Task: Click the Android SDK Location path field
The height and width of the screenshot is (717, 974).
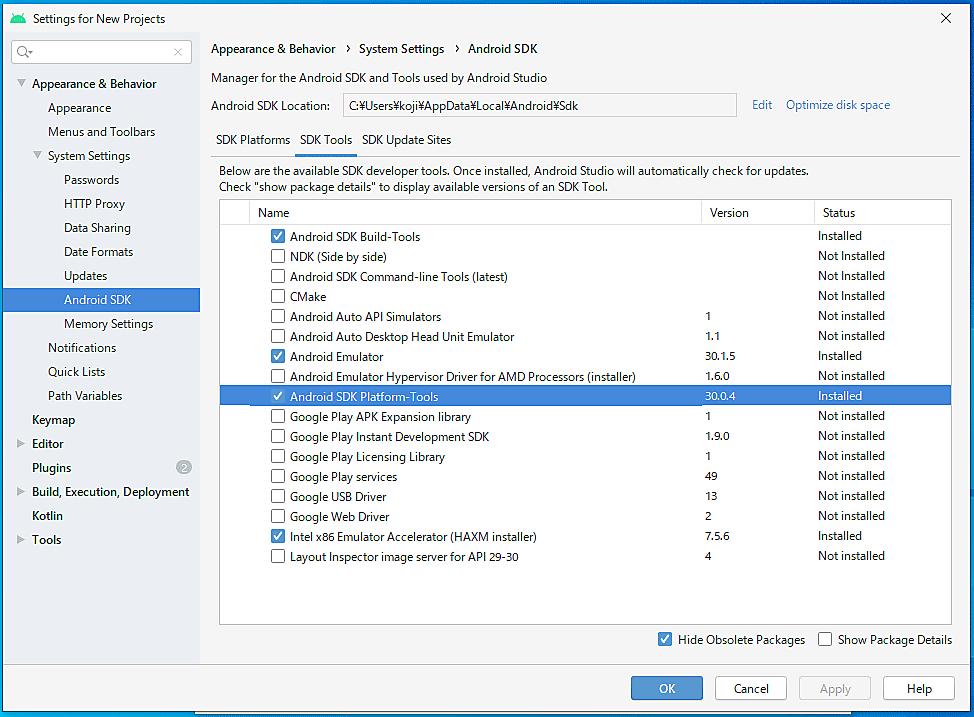Action: click(538, 105)
